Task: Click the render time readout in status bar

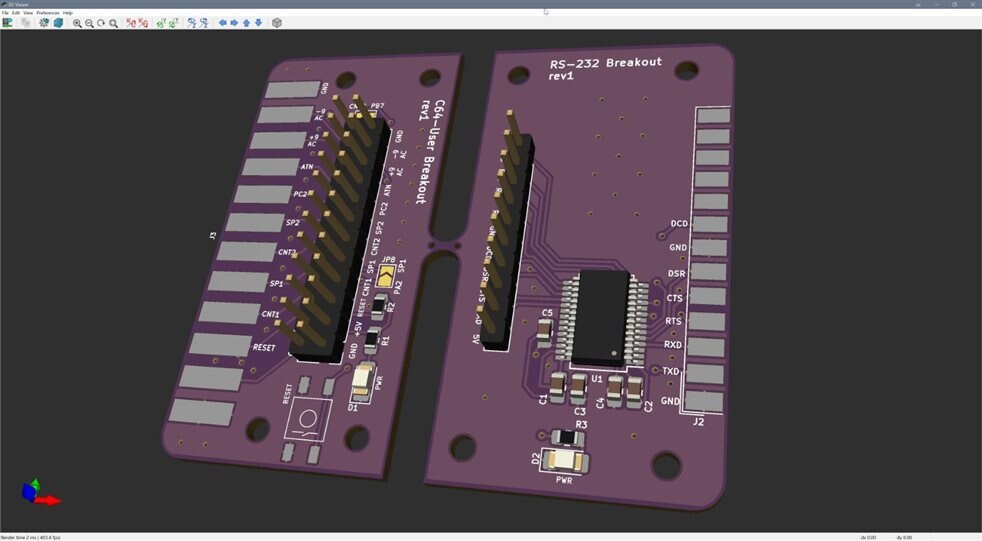Action: [31, 537]
